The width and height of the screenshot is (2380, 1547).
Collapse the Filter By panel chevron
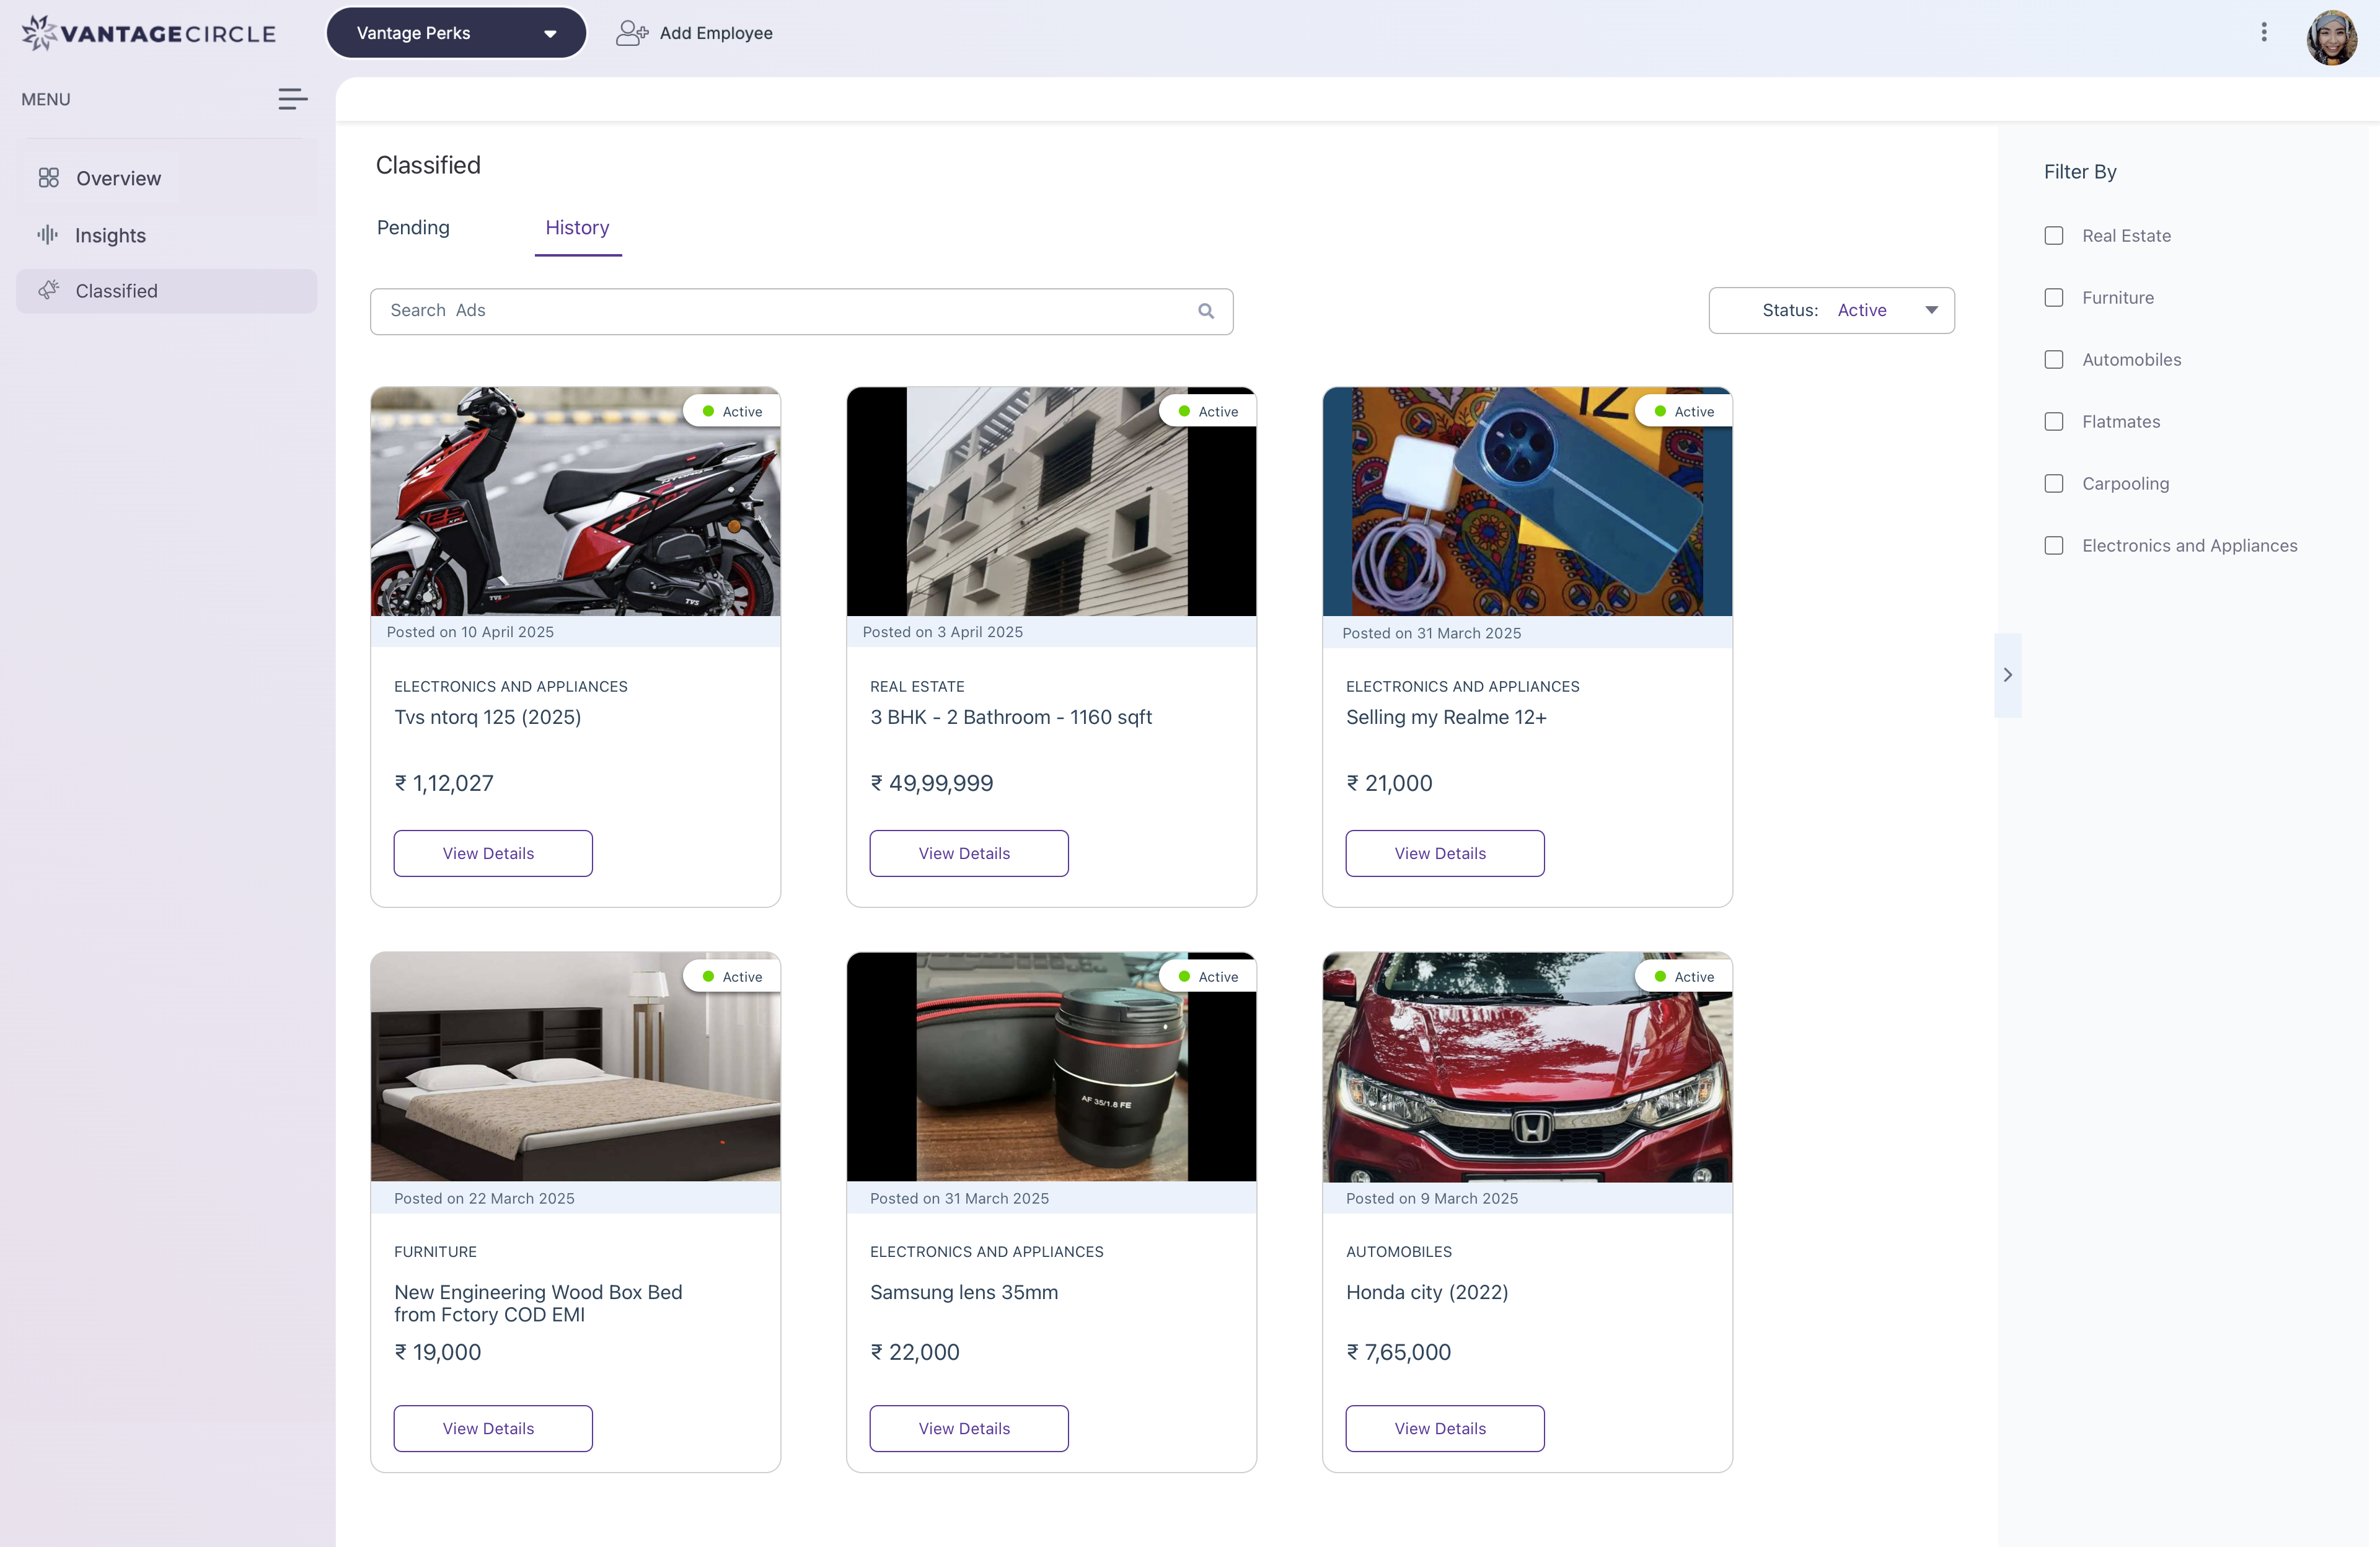pyautogui.click(x=2007, y=675)
